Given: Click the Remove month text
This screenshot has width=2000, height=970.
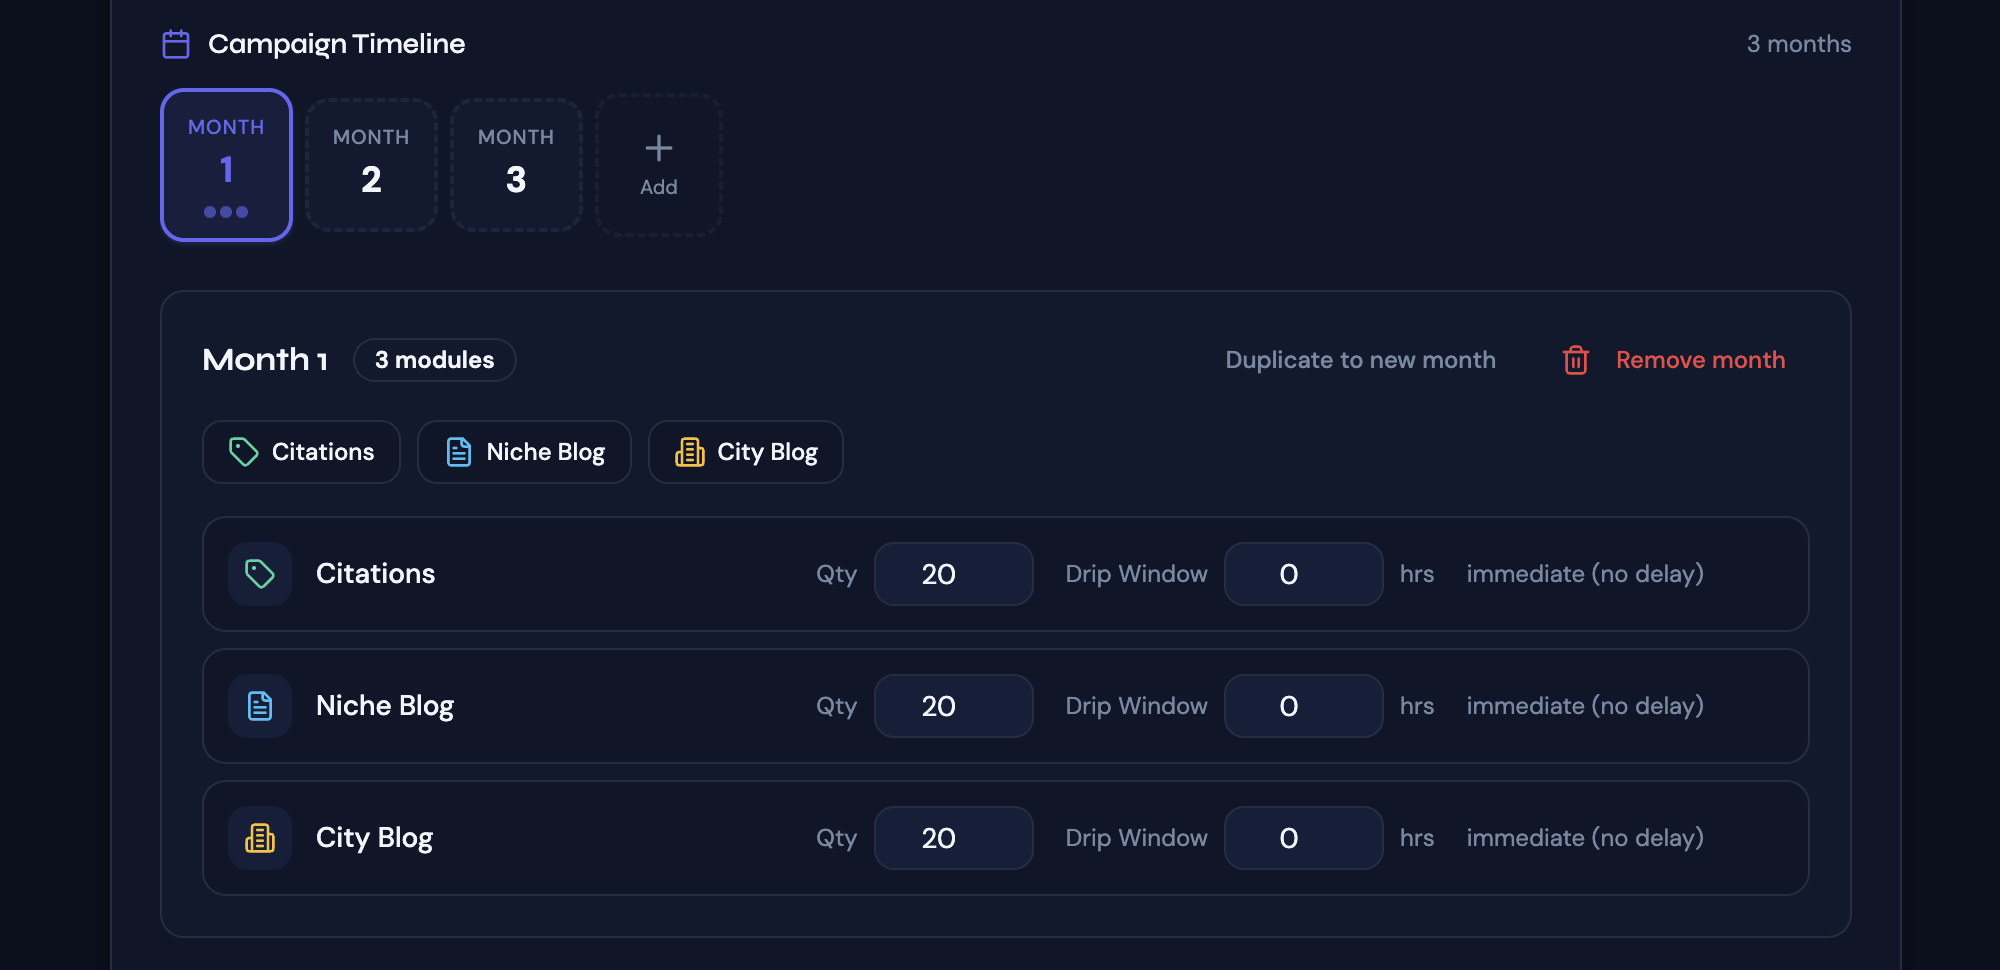Looking at the screenshot, I should (x=1700, y=360).
